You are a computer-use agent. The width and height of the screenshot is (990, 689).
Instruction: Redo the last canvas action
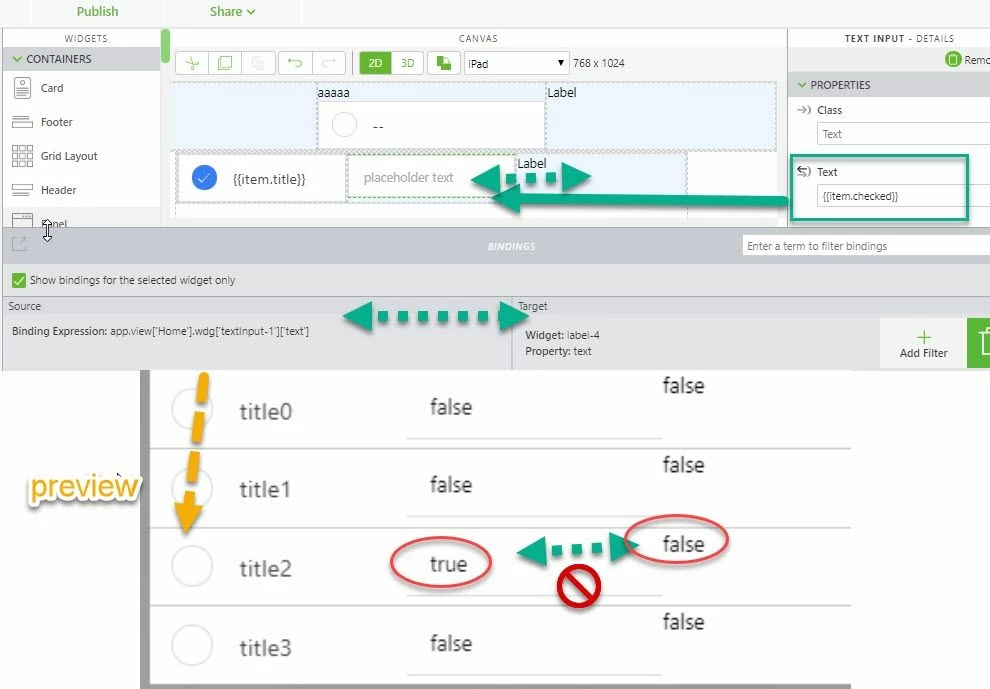(328, 63)
